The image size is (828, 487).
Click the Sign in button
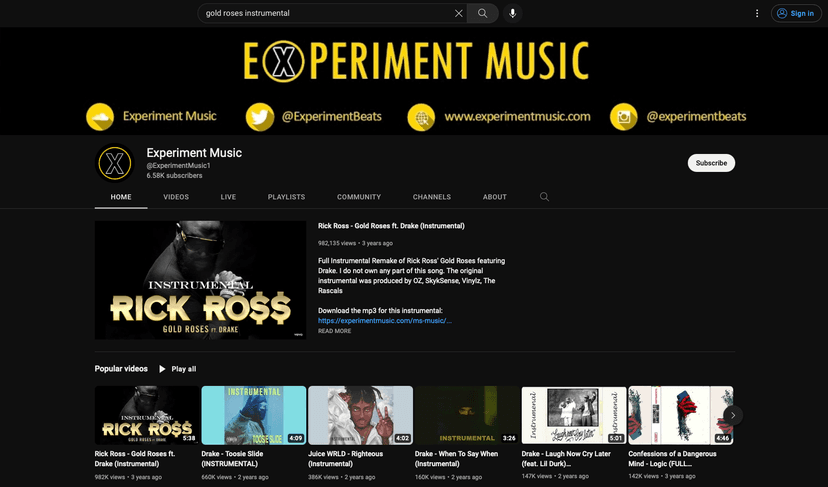click(x=795, y=13)
